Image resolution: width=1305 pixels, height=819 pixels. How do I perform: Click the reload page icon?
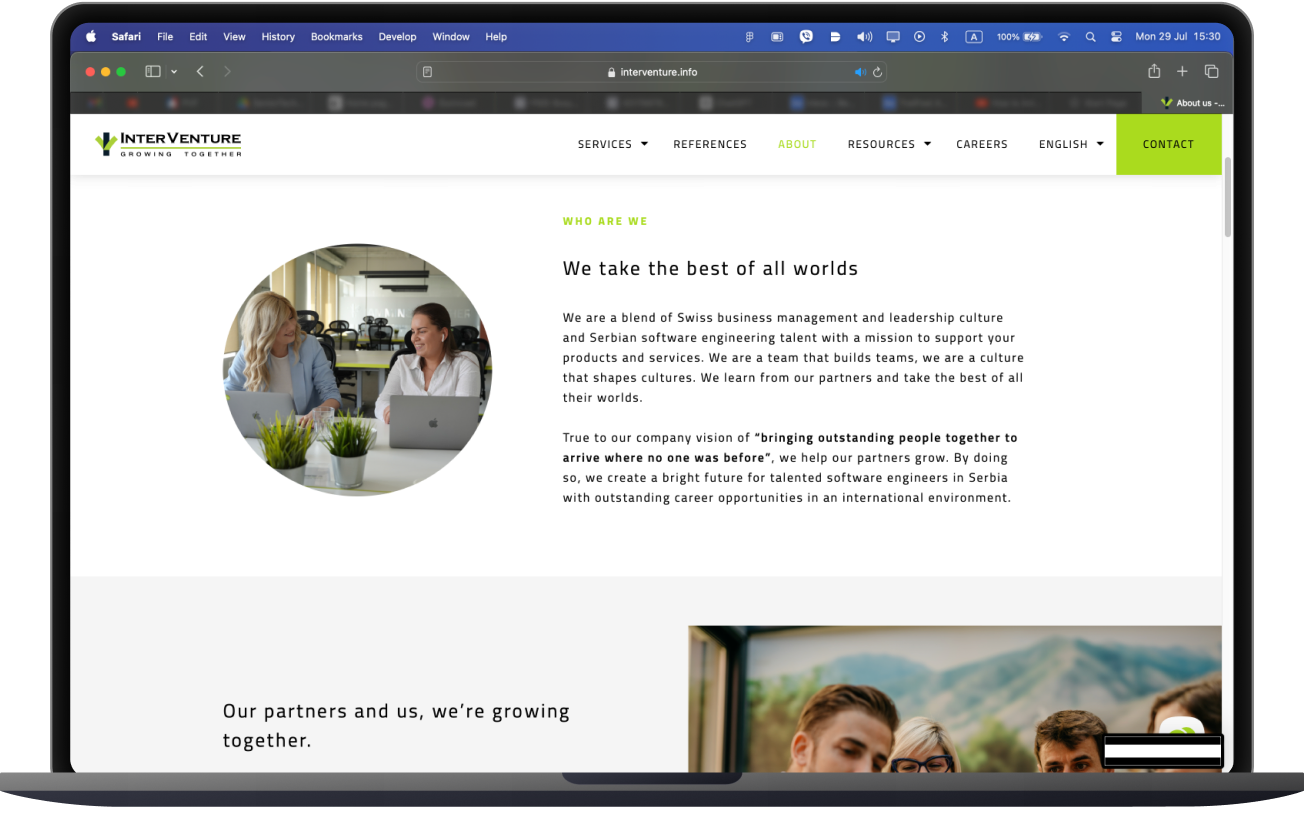pos(878,72)
